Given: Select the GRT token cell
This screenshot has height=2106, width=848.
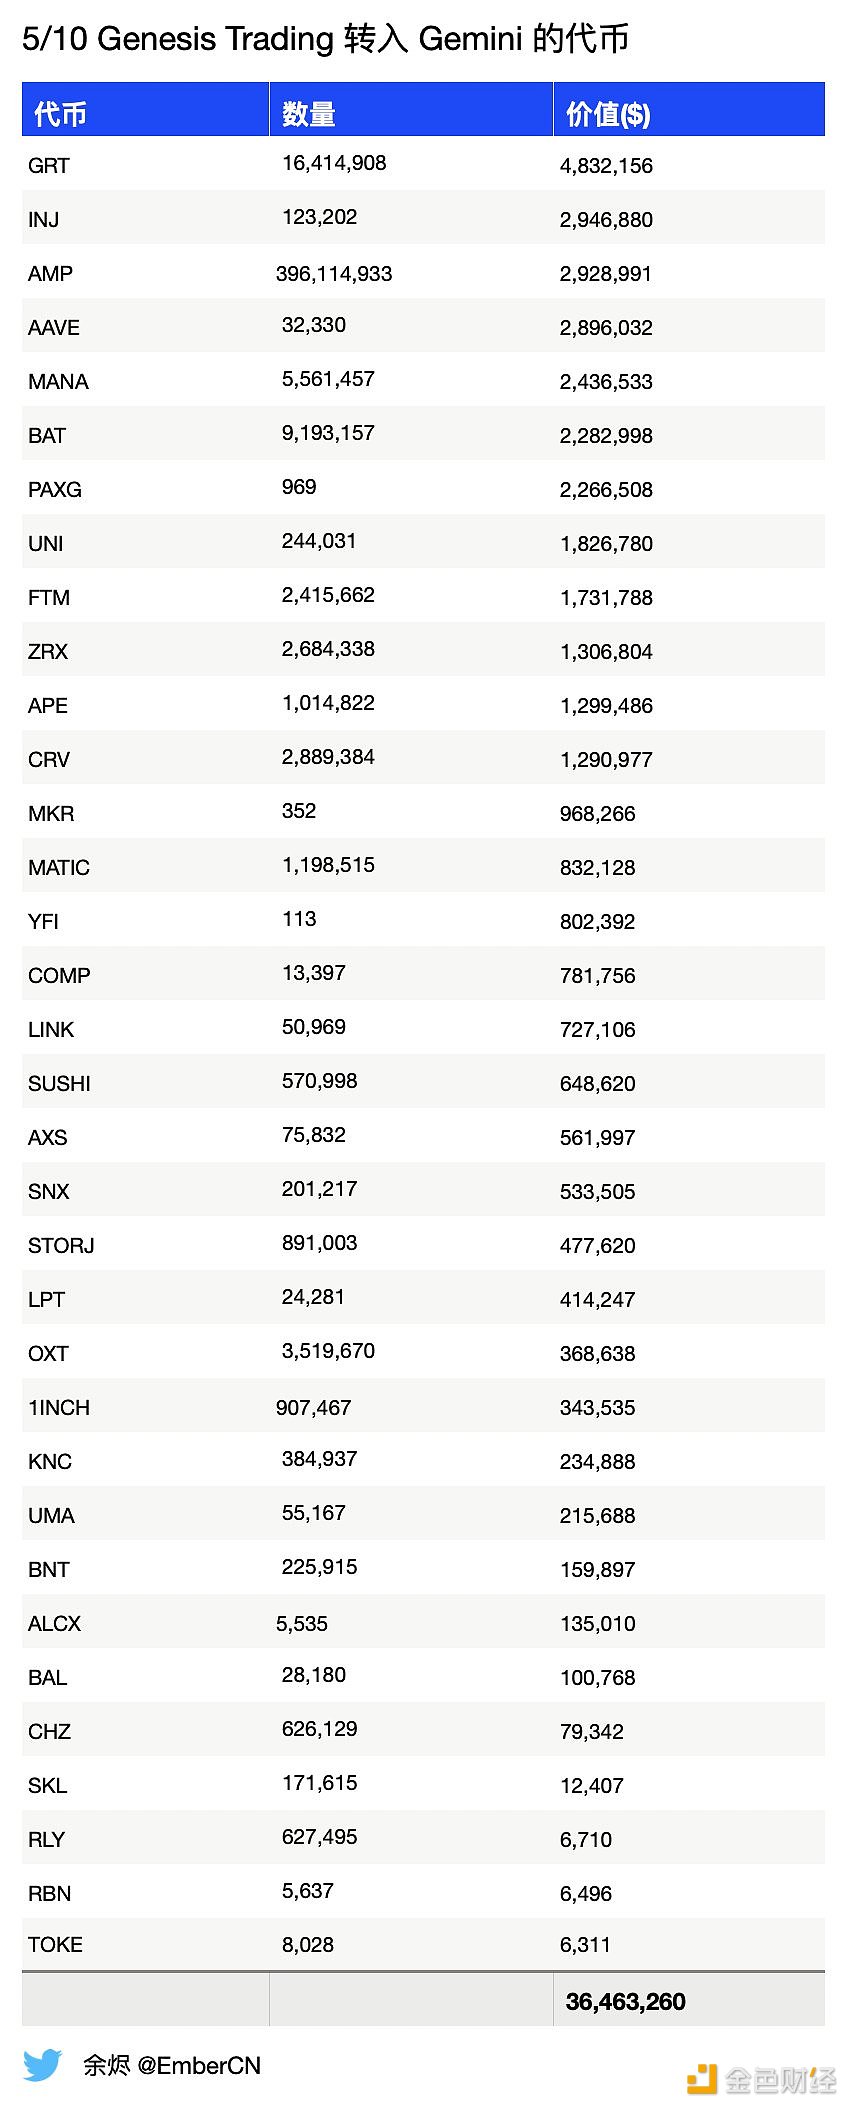Looking at the screenshot, I should coord(49,166).
